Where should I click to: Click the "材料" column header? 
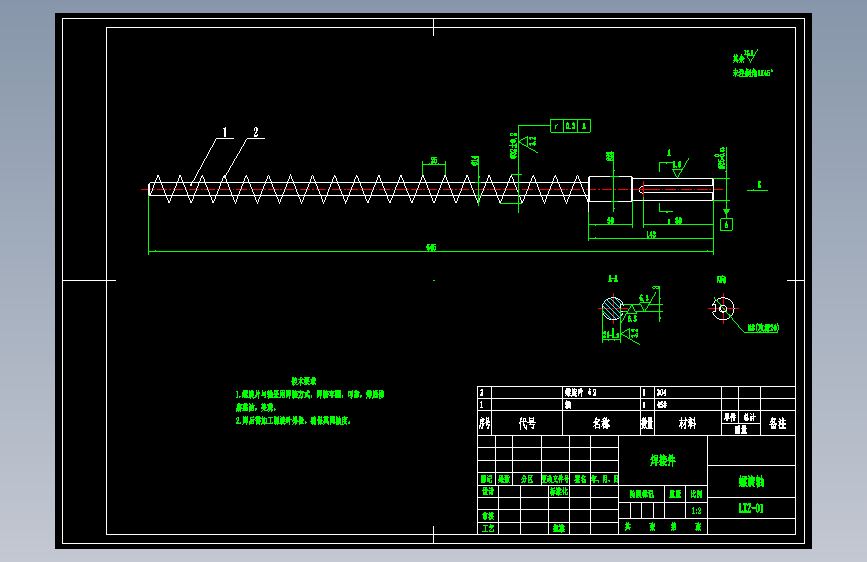687,423
